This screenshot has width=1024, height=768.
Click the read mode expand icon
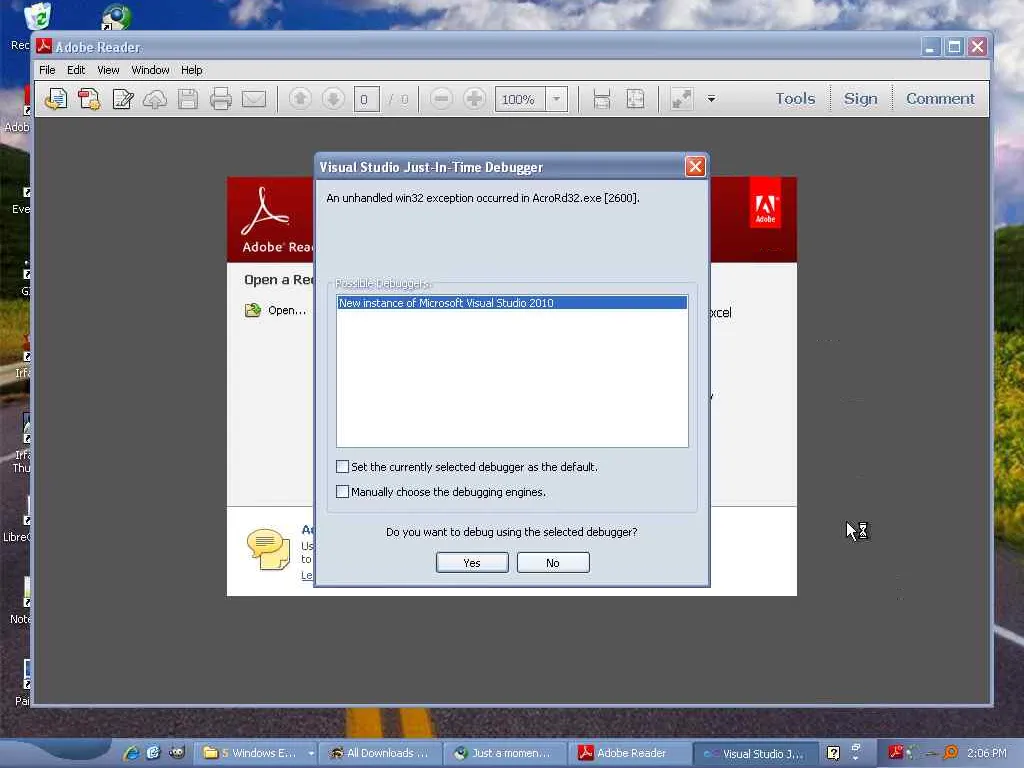coord(681,99)
